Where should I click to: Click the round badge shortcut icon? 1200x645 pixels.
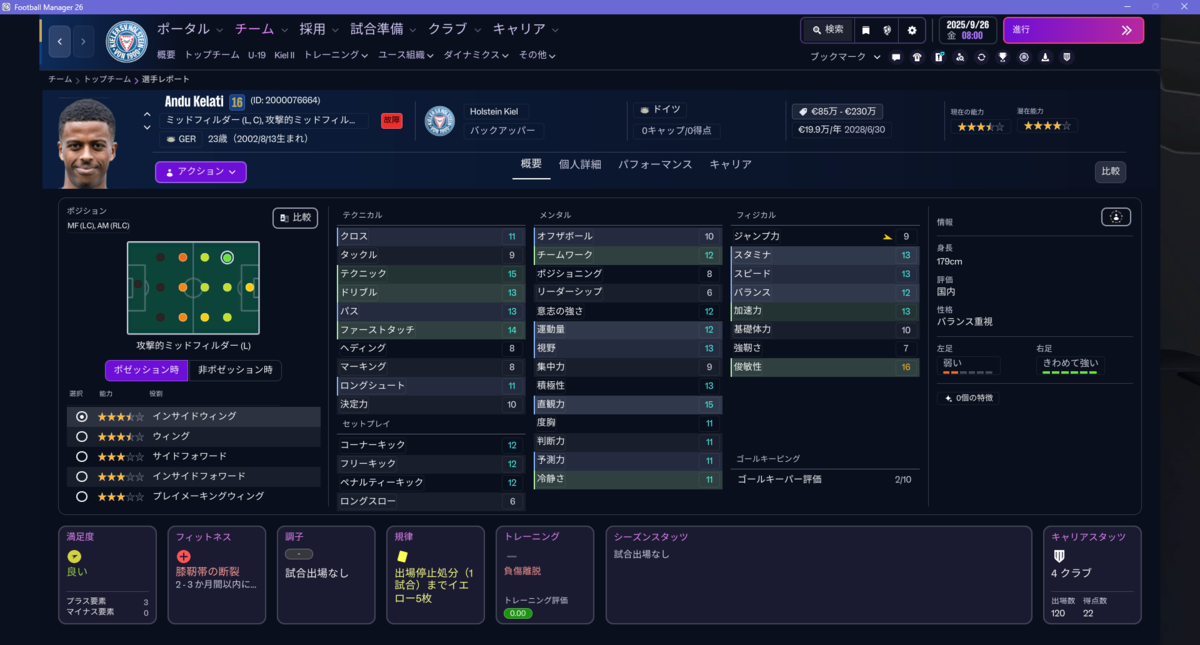(x=1024, y=57)
